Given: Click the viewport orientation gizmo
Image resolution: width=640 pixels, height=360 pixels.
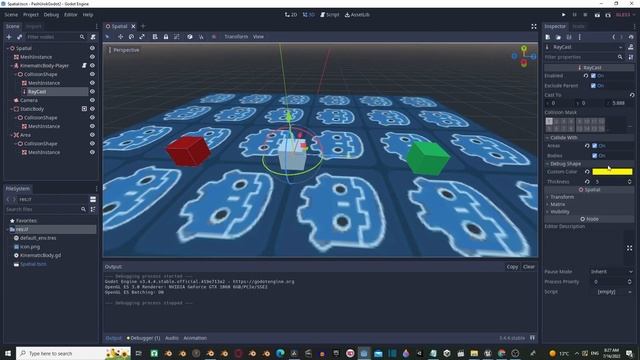Looking at the screenshot, I should pos(524,56).
